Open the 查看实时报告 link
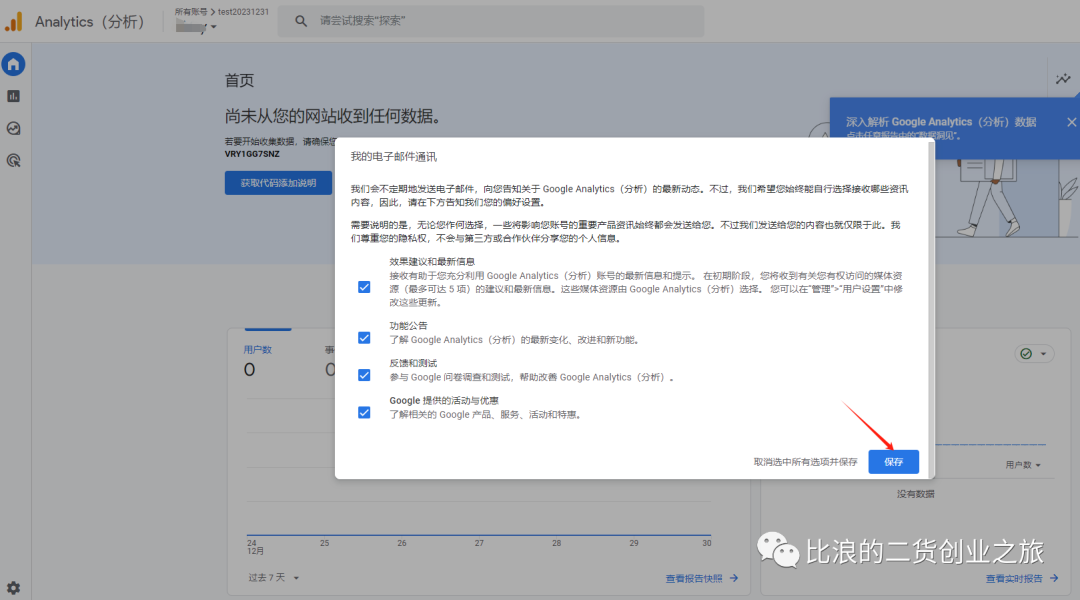 pos(1014,578)
